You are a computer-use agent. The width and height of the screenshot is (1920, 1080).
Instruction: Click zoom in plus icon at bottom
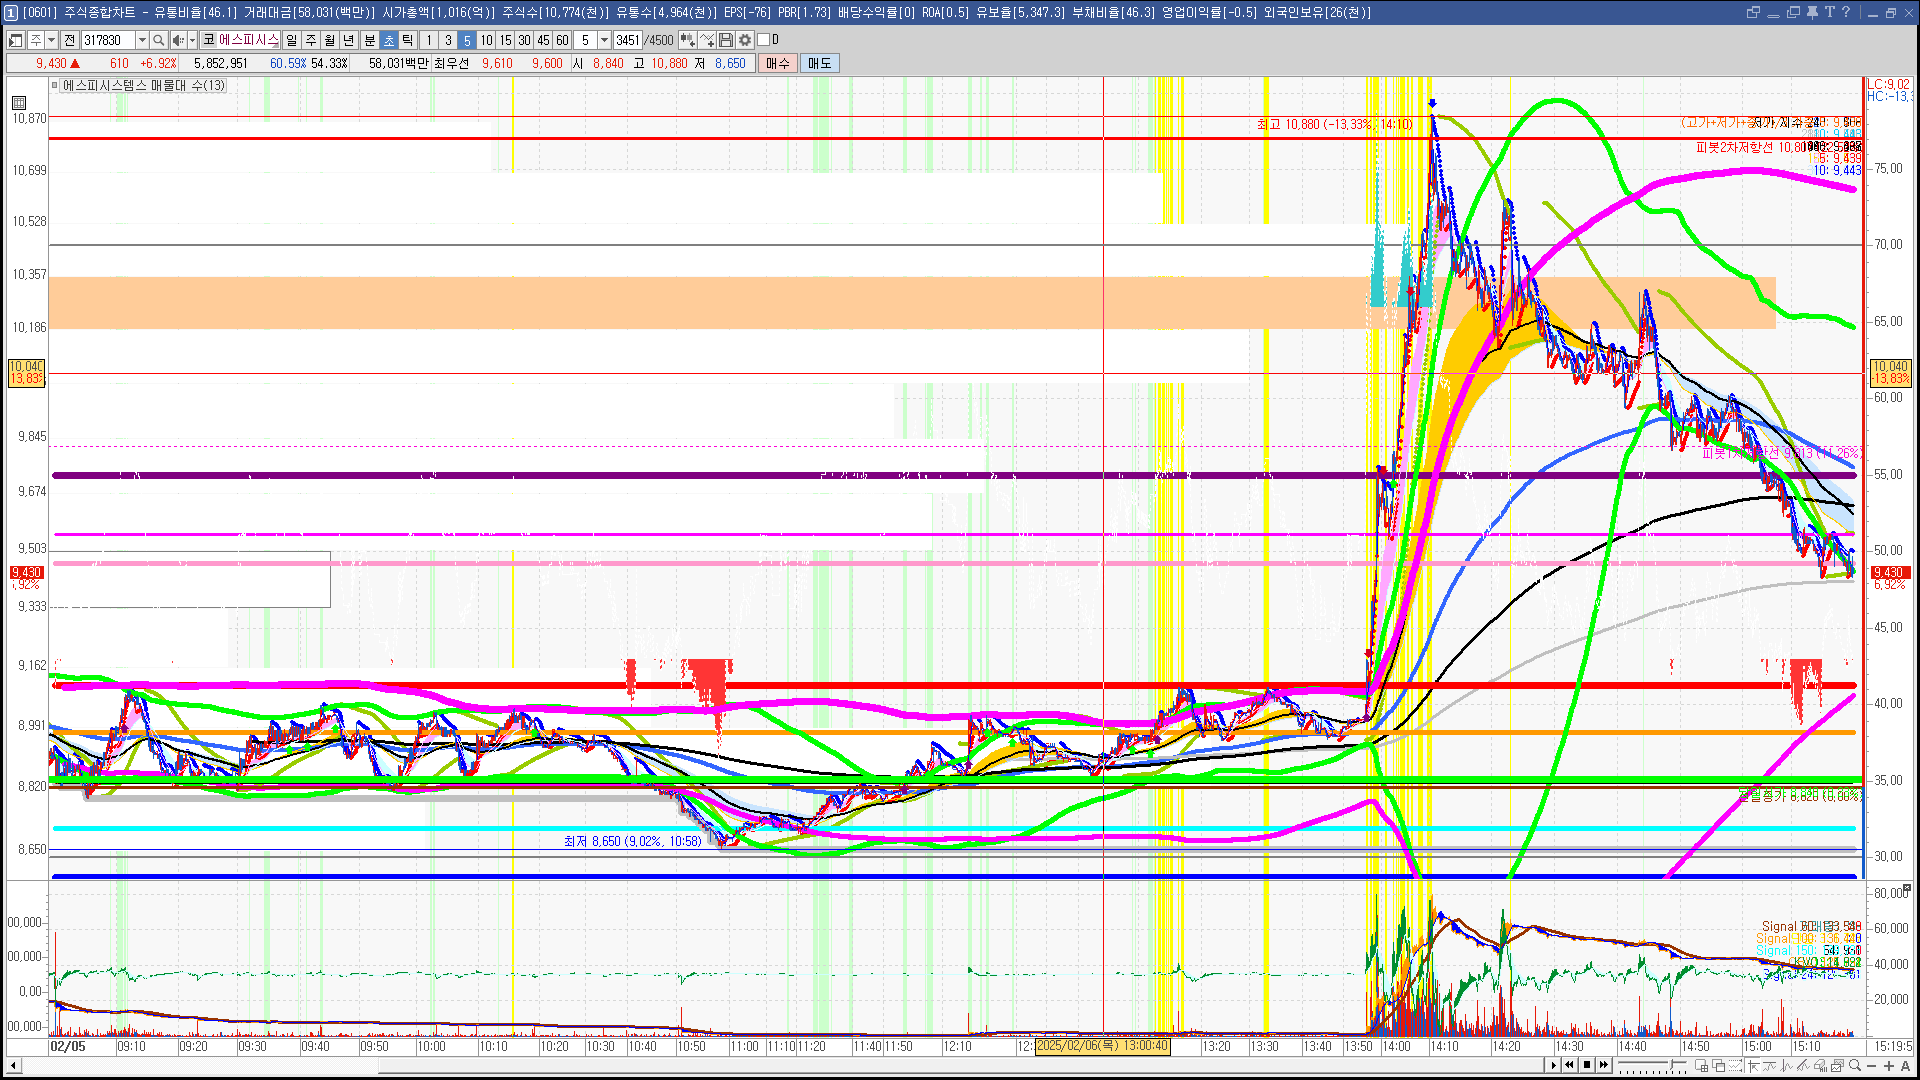pyautogui.click(x=1889, y=1066)
